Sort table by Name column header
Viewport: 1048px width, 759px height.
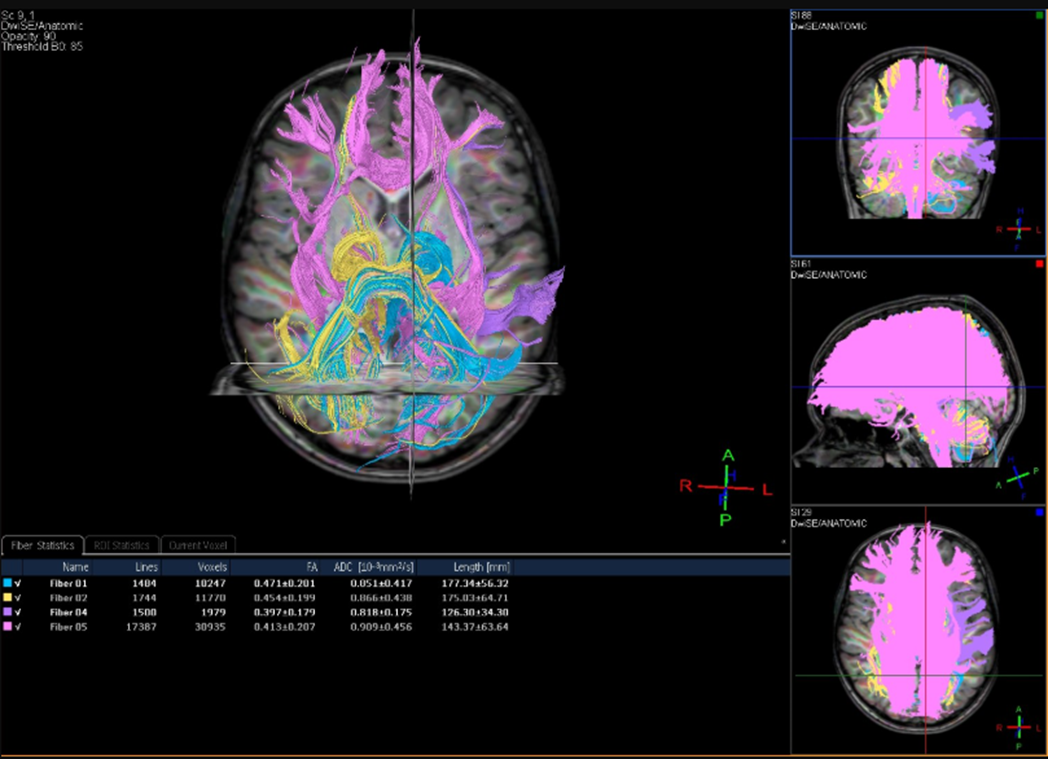75,567
